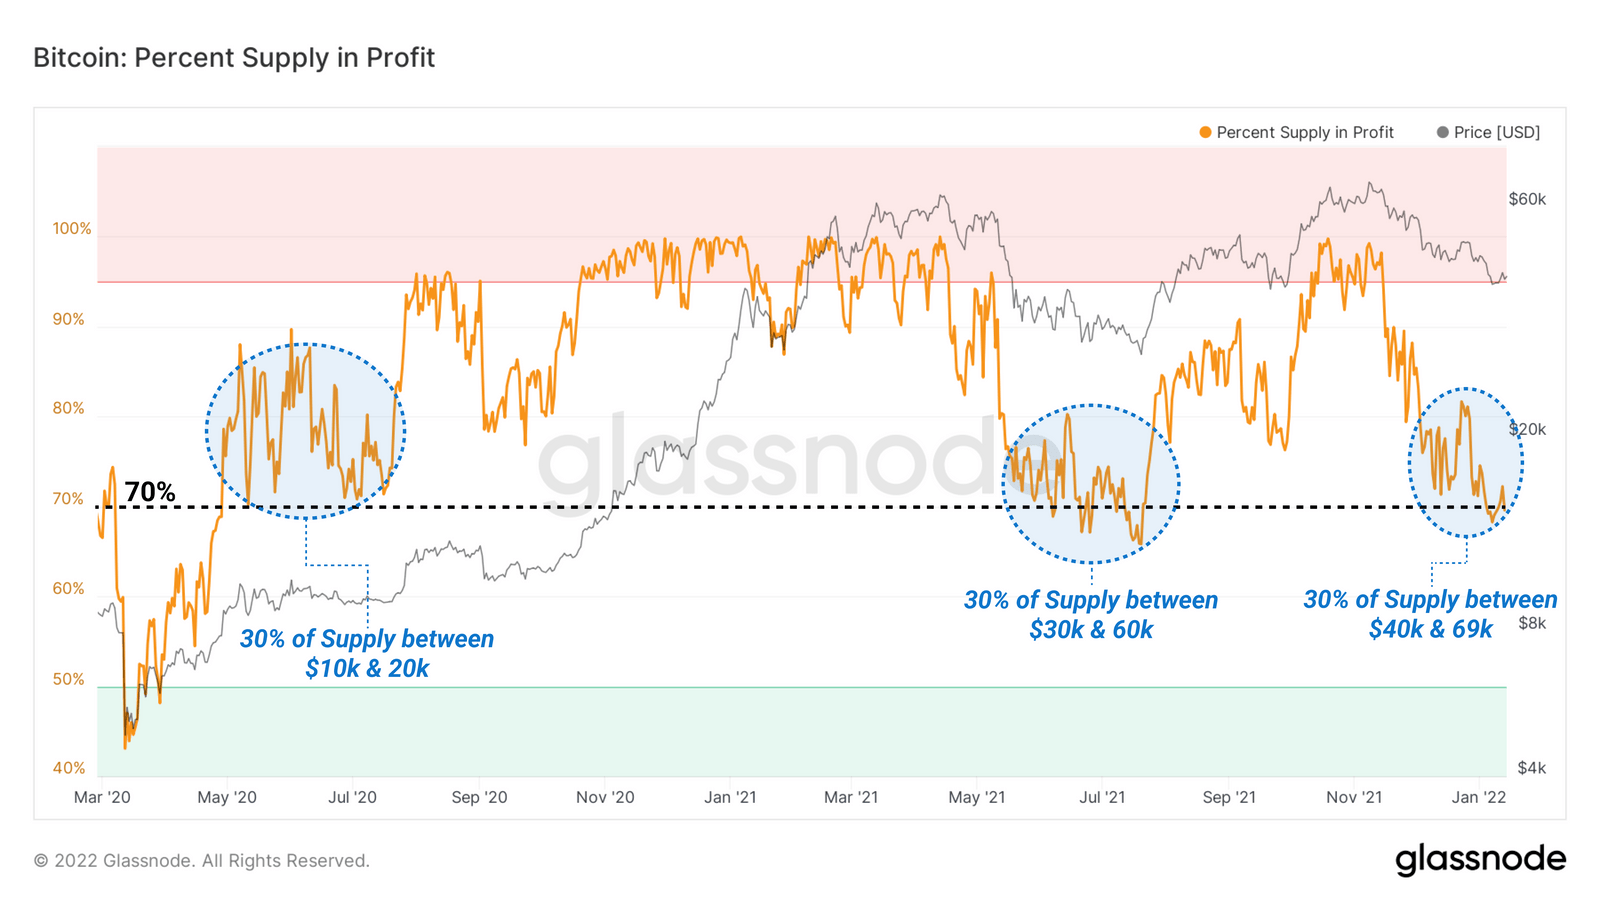
Task: Click the $30k & 60k supply annotation
Action: point(1091,614)
